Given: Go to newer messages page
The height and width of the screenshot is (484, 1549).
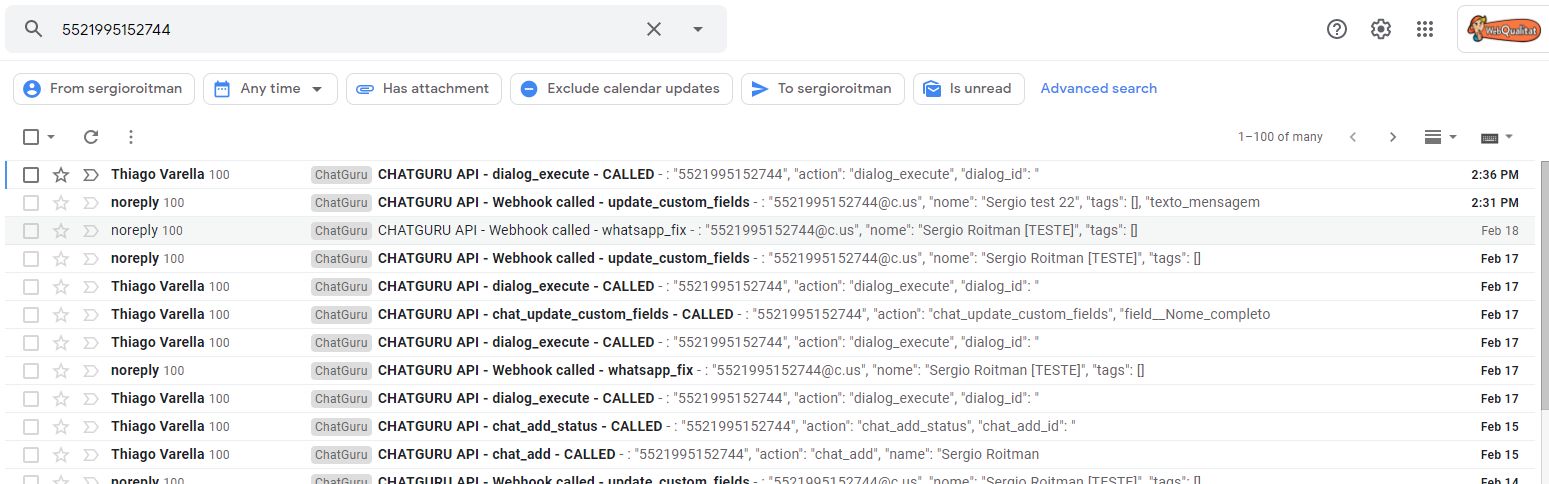Looking at the screenshot, I should [1353, 137].
